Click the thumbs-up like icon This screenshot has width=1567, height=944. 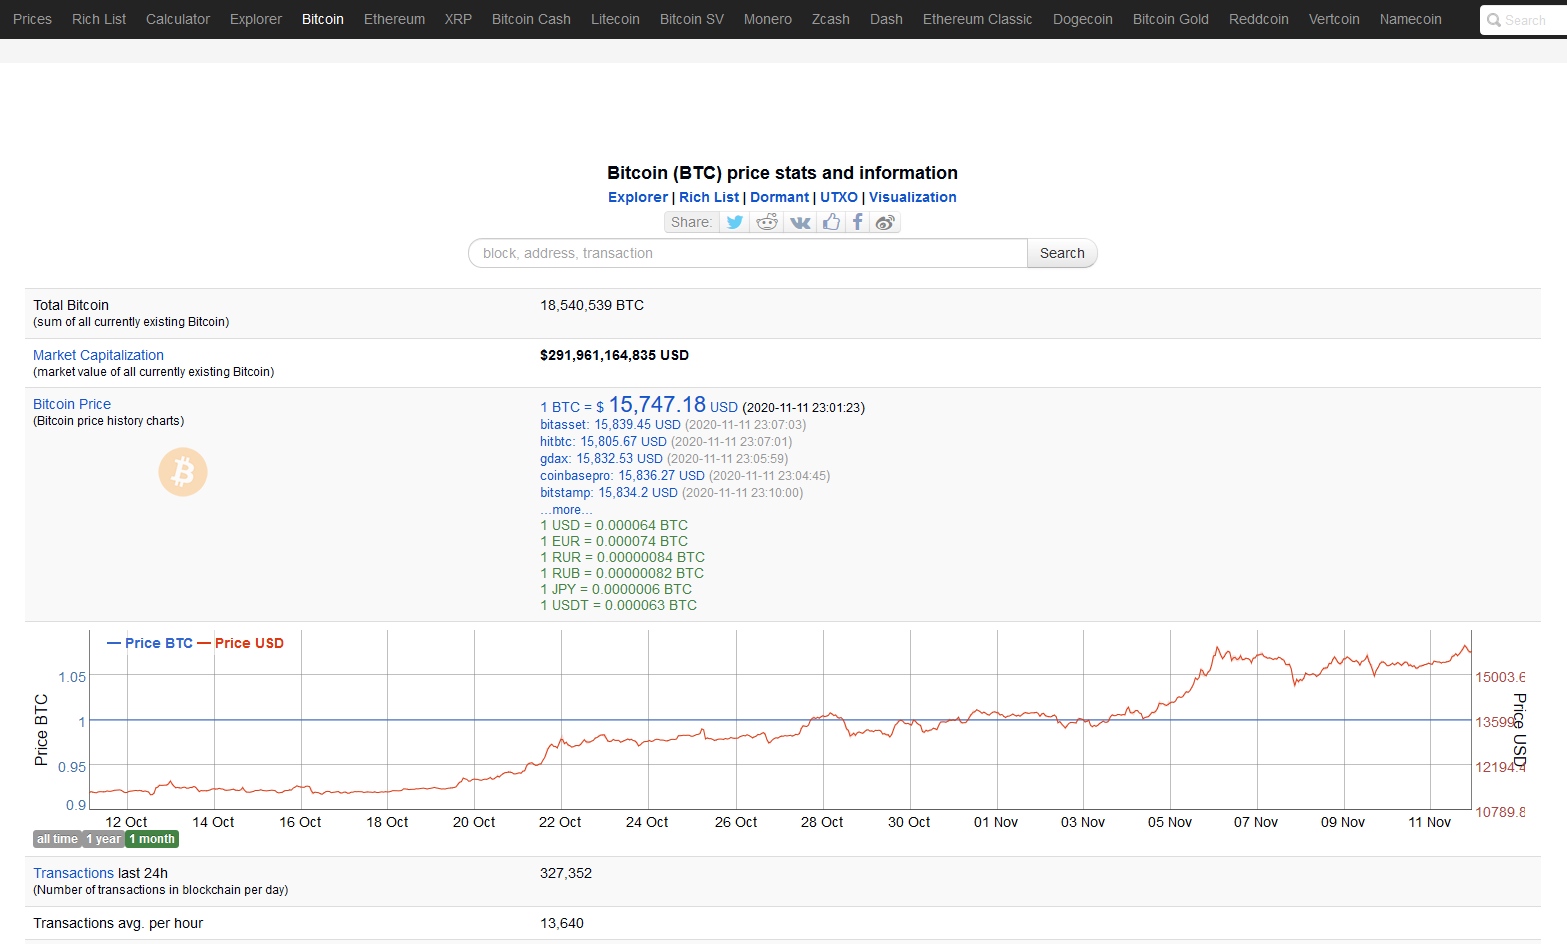(x=831, y=222)
